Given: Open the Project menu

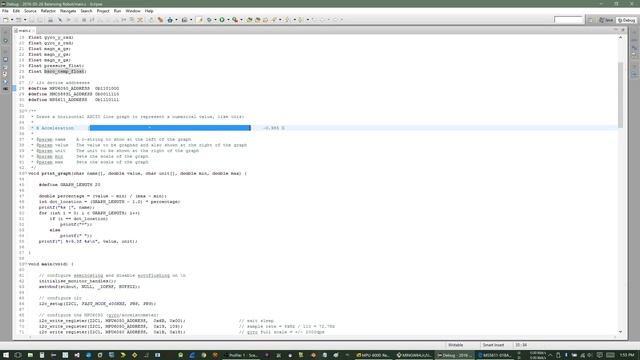Looking at the screenshot, I should pos(103,11).
